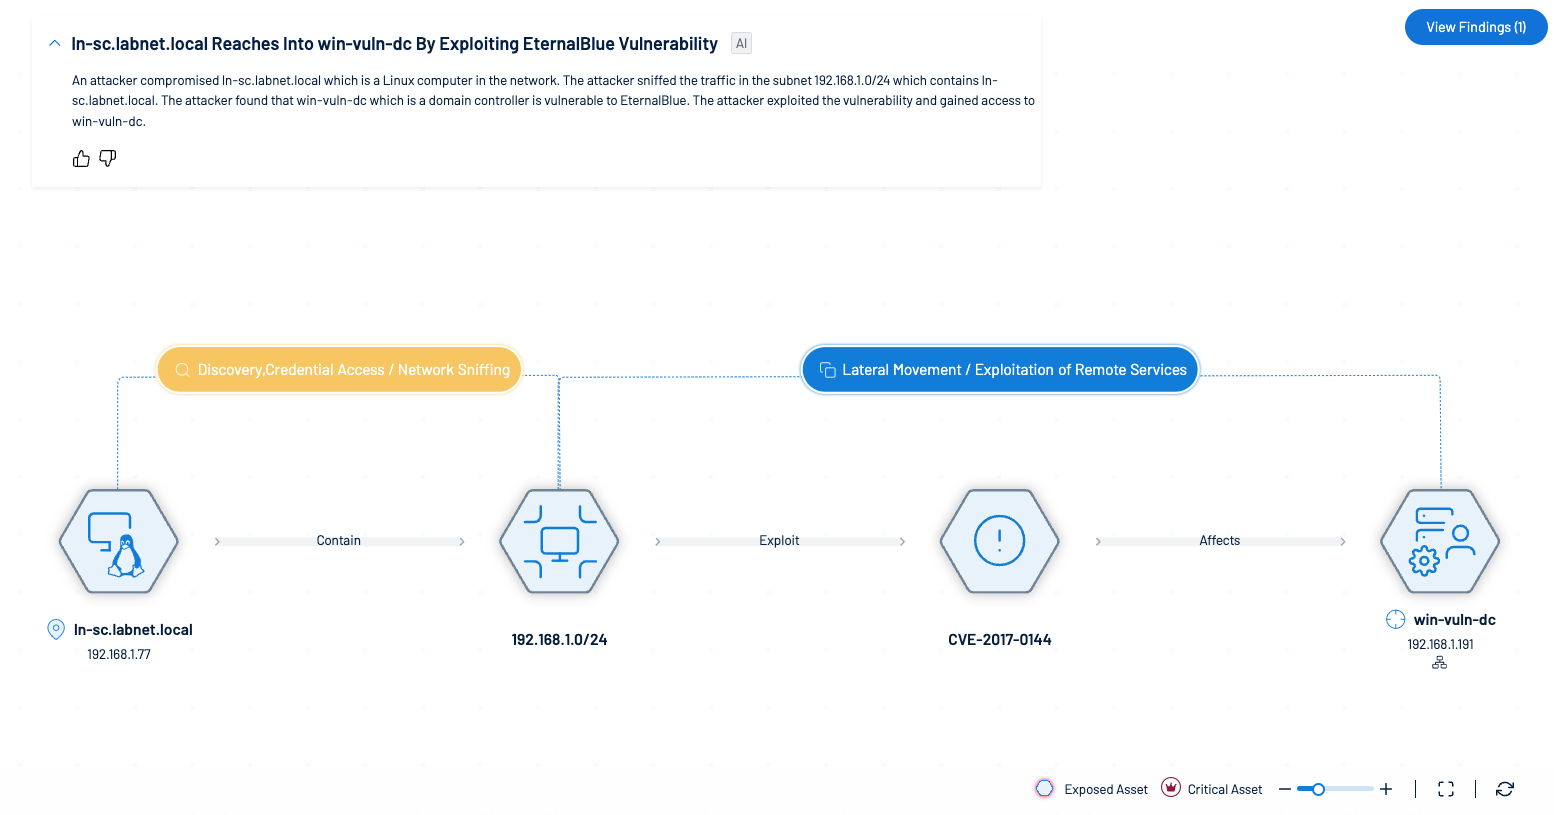
Task: Select the Network Sniffing technique label
Action: pyautogui.click(x=340, y=370)
